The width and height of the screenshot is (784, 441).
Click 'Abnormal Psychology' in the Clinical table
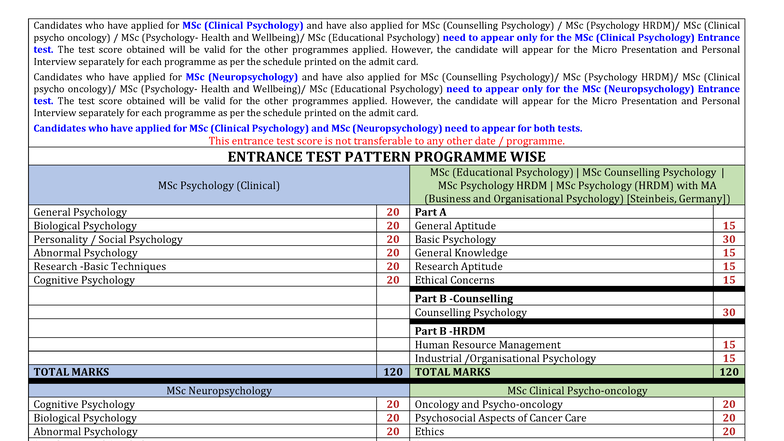(86, 252)
